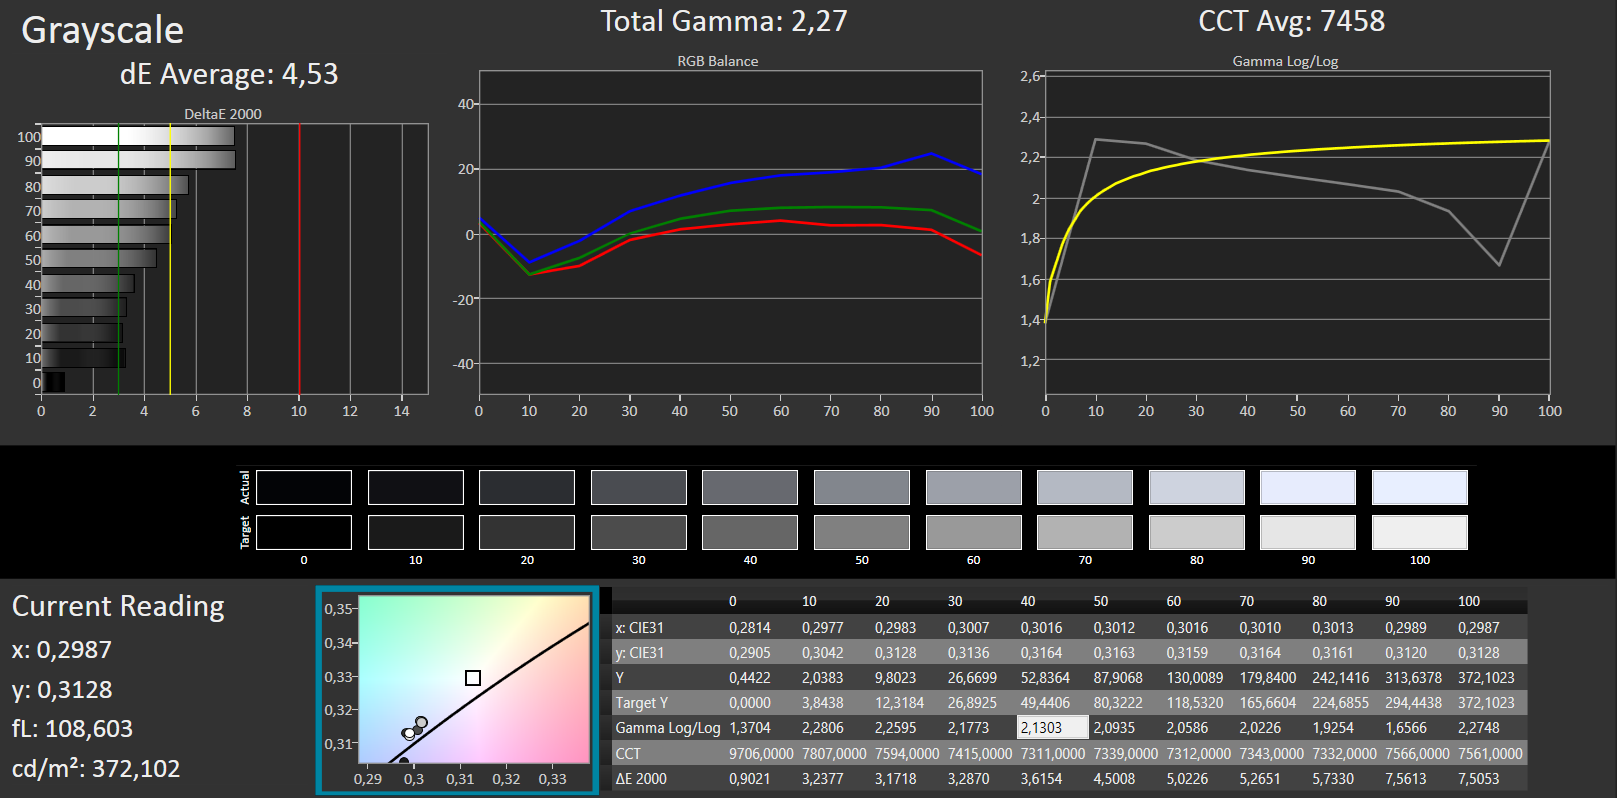Pick the Target swatch for level 10
The height and width of the screenshot is (798, 1617).
tap(416, 532)
